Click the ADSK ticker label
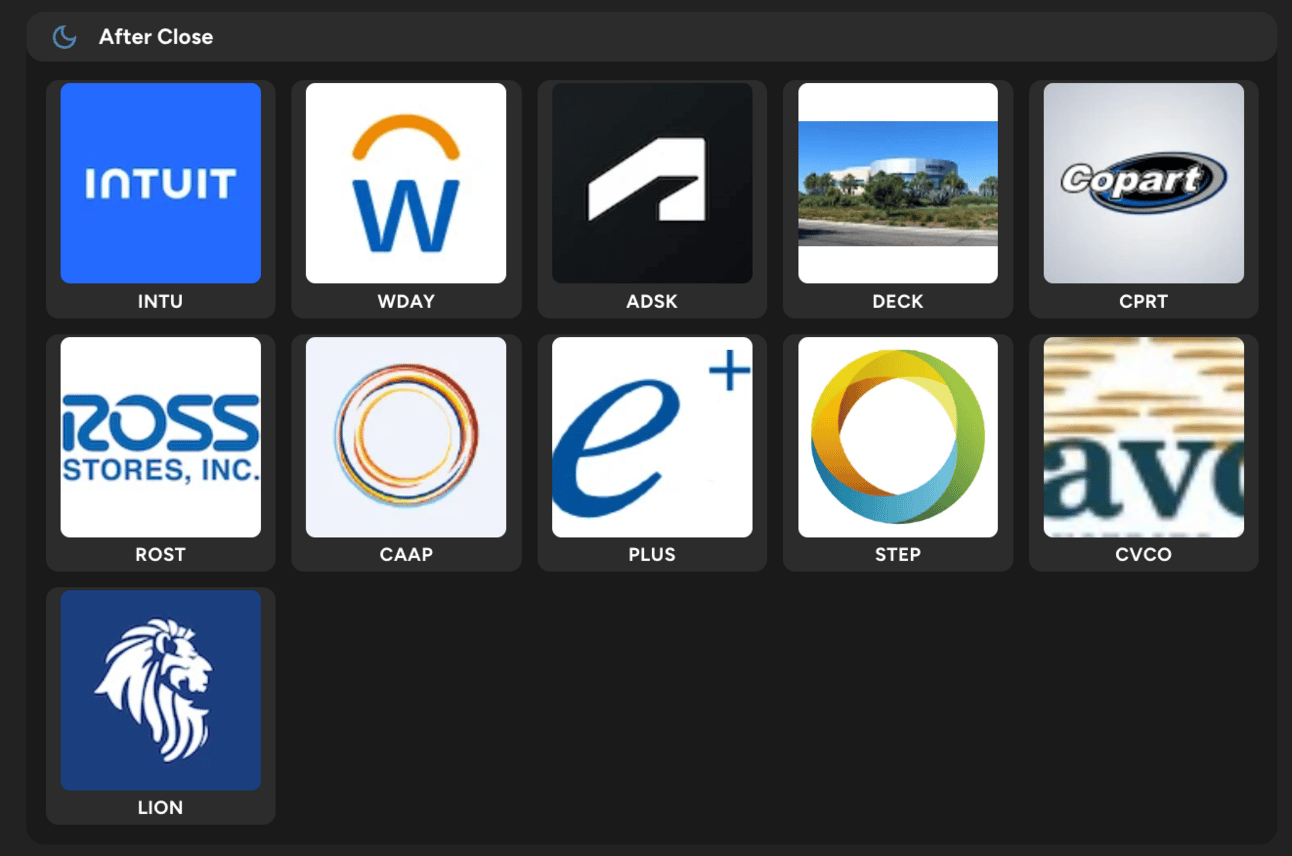 pyautogui.click(x=652, y=301)
